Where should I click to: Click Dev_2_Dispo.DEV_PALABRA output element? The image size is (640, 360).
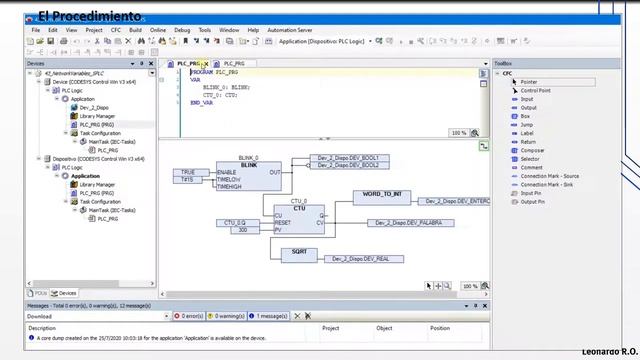(x=411, y=223)
